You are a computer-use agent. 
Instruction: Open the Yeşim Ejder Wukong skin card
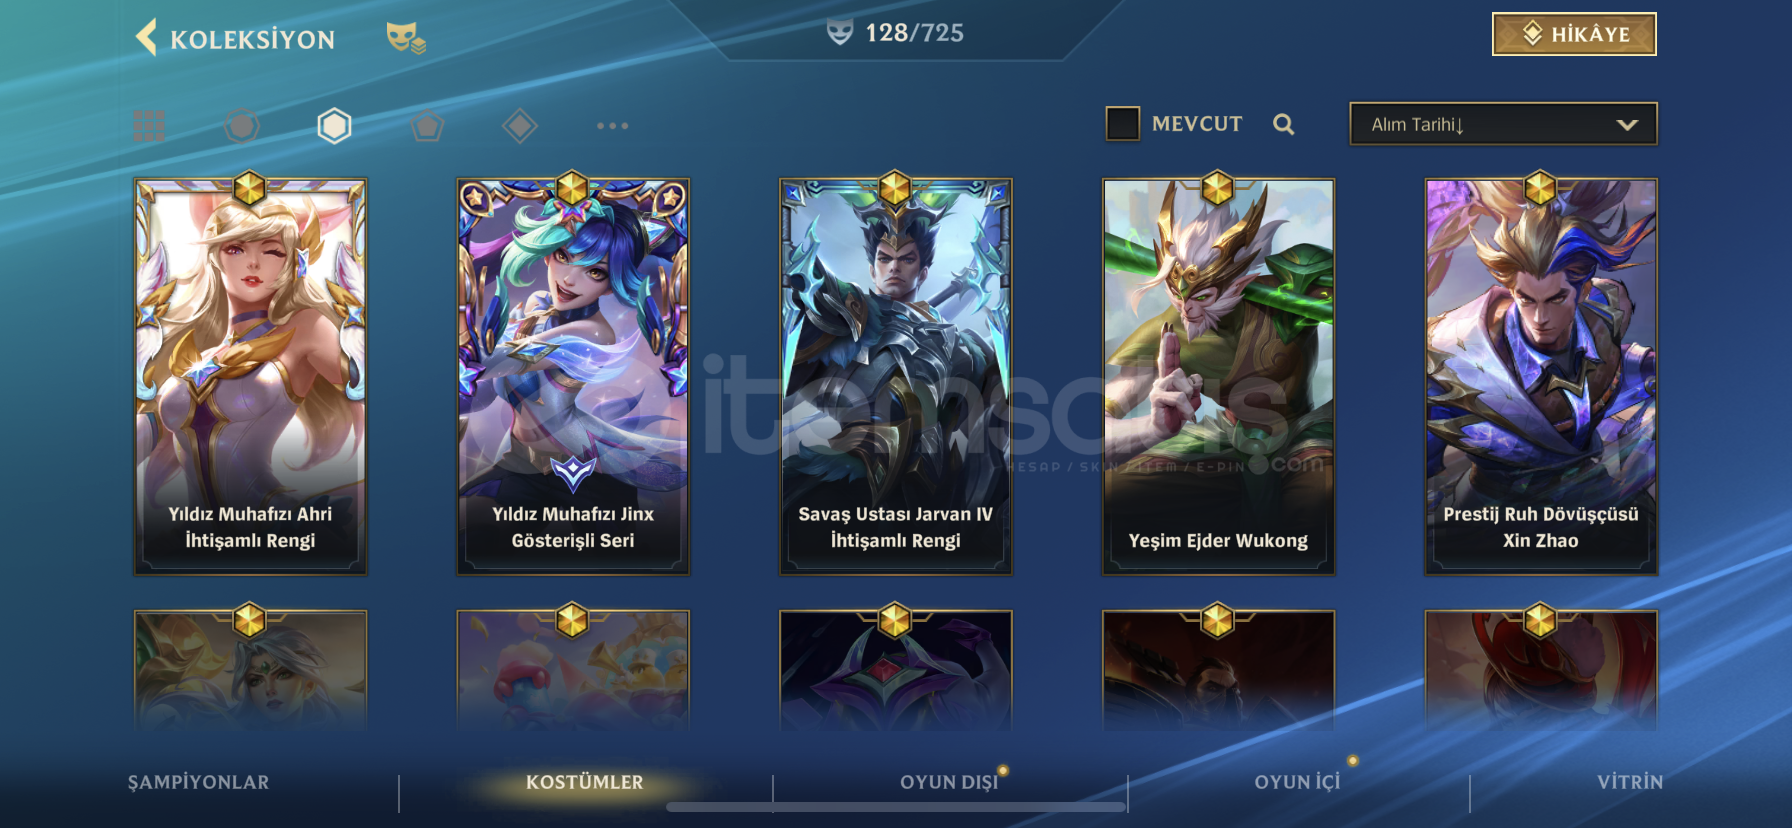[x=1218, y=377]
